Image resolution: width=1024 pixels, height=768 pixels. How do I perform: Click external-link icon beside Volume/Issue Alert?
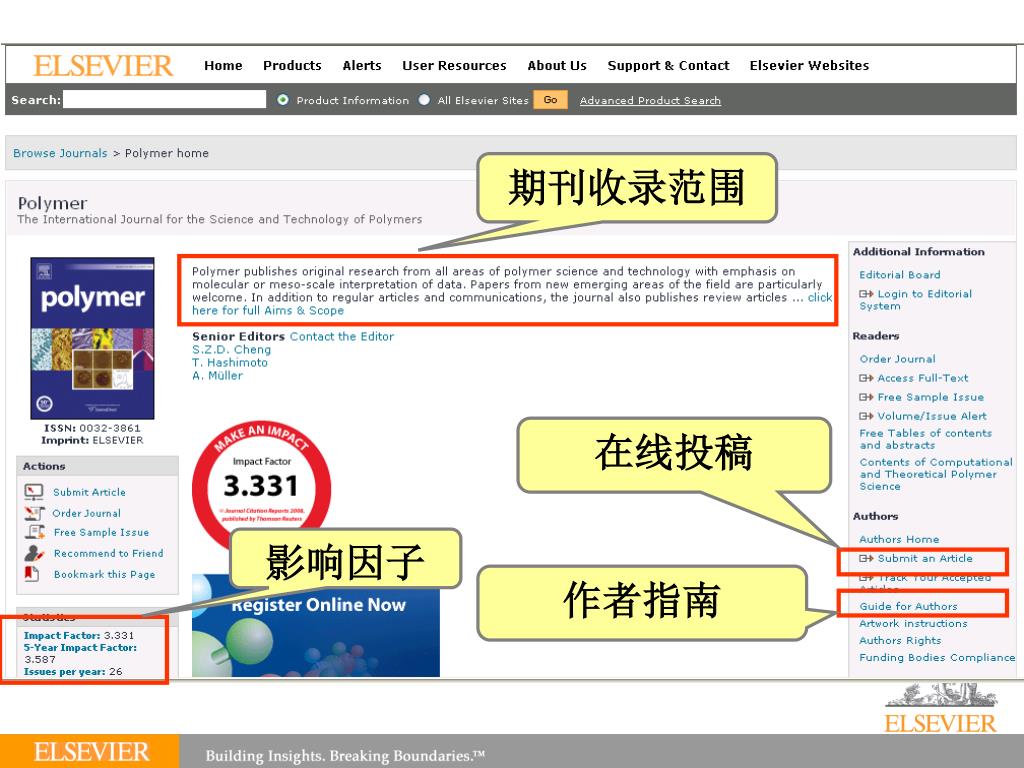[866, 416]
